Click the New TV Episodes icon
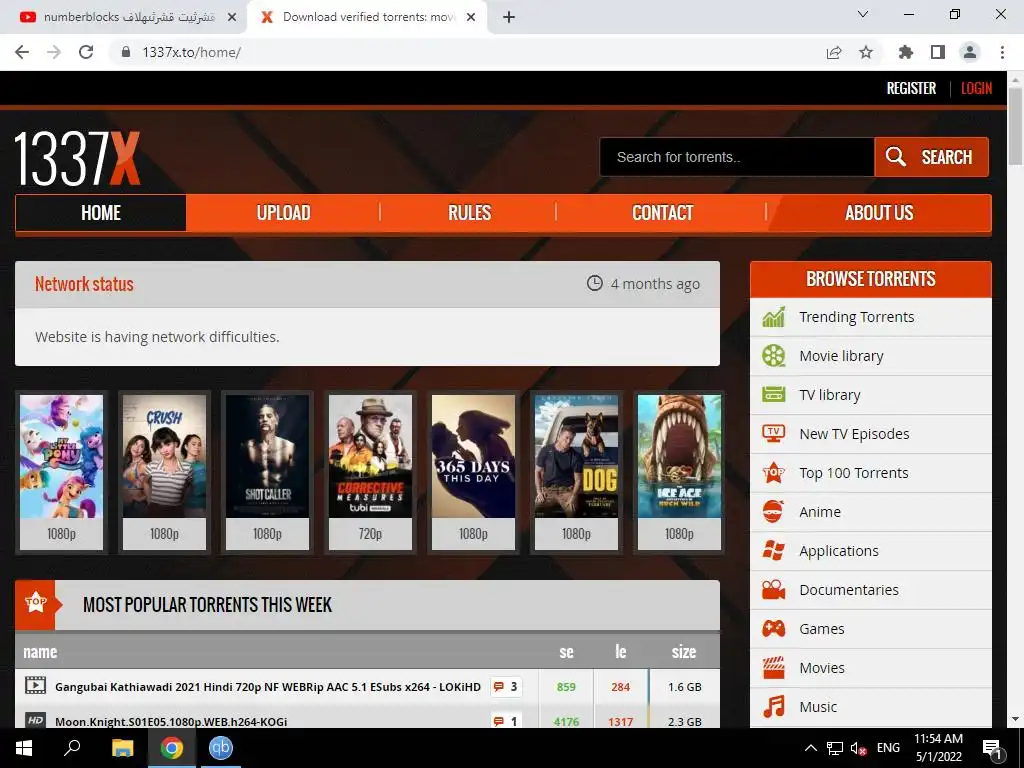 click(773, 434)
